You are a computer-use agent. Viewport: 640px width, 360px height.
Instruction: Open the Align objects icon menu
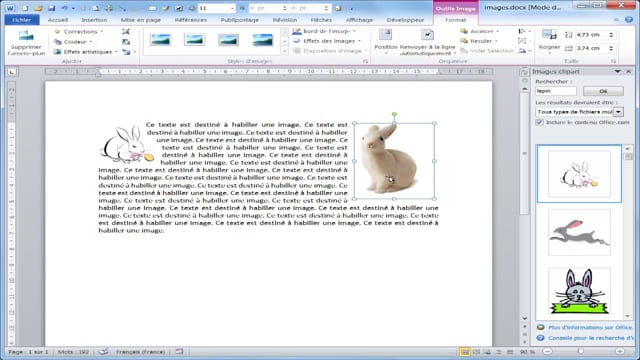[x=524, y=31]
